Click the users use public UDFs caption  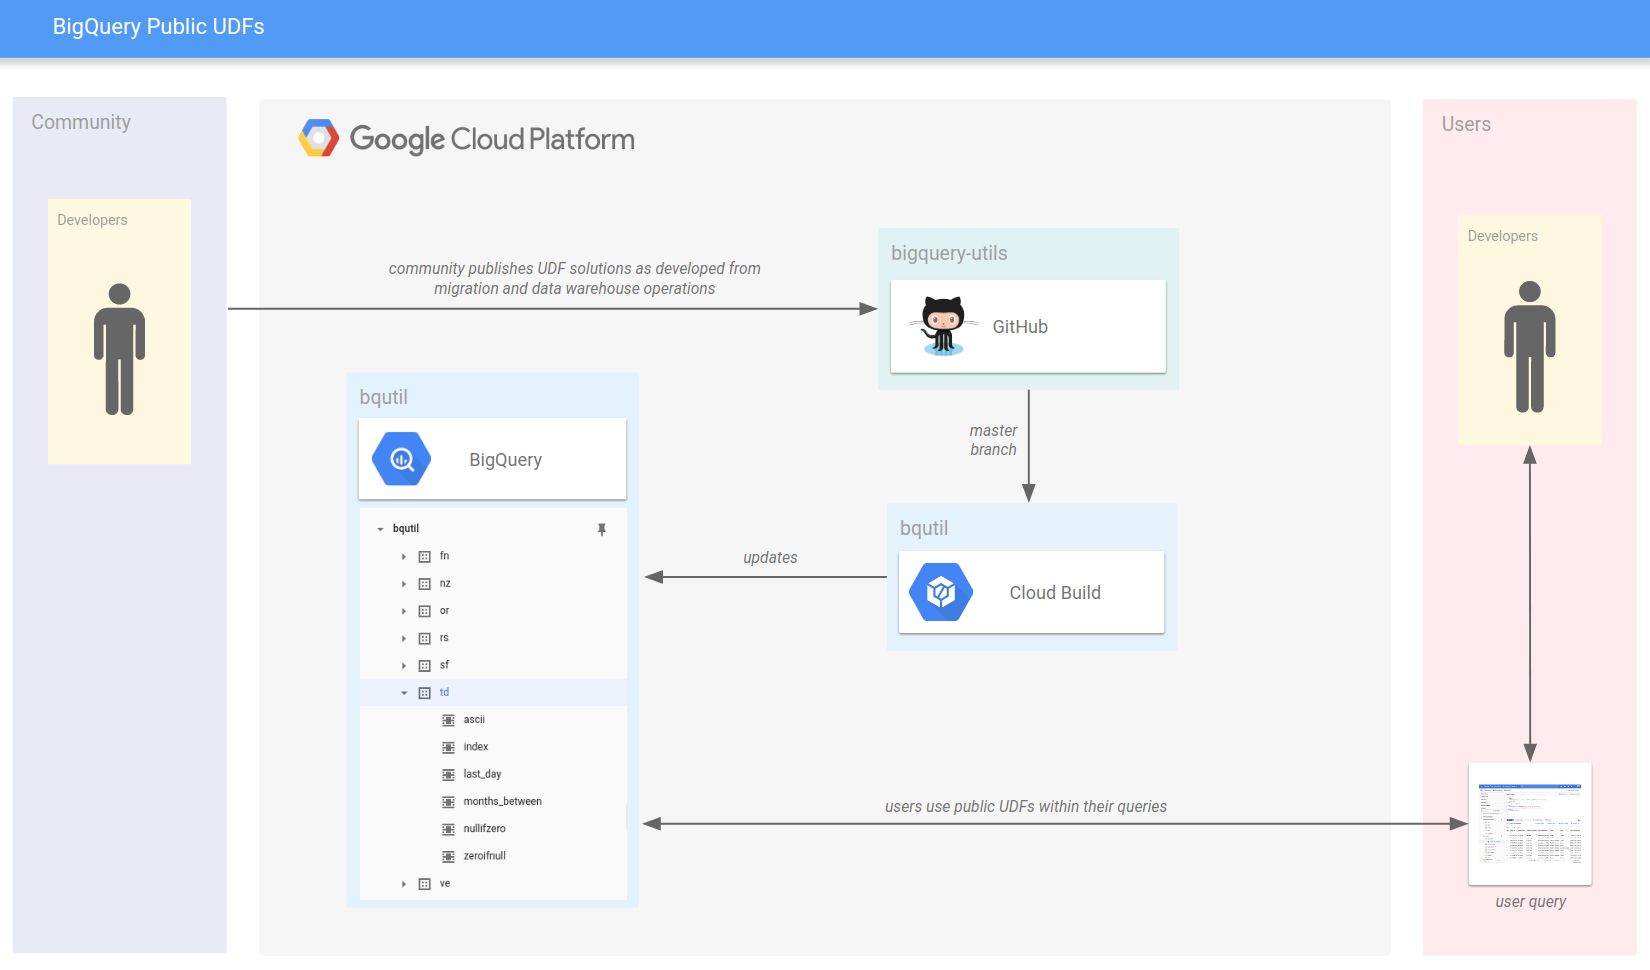tap(1026, 807)
